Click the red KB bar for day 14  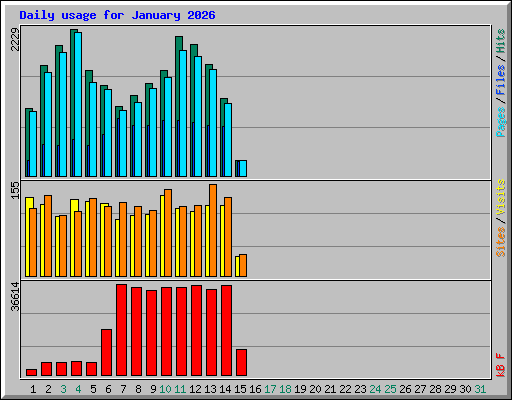click(226, 331)
